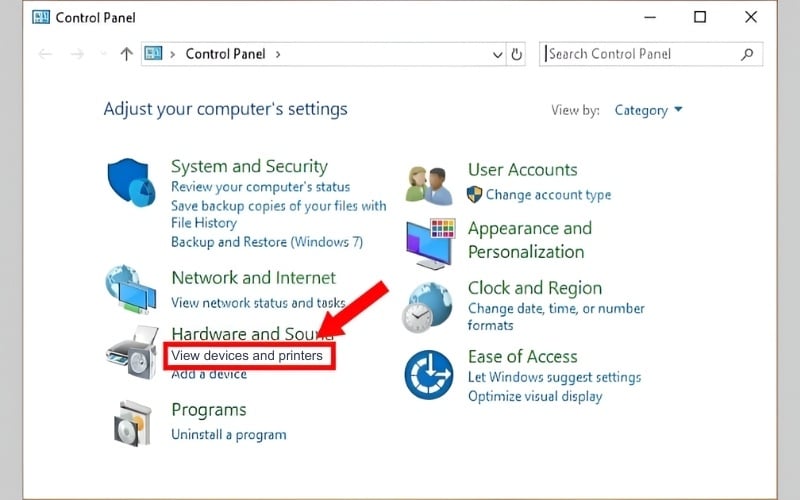Refresh the address bar location
800x500 pixels.
517,54
